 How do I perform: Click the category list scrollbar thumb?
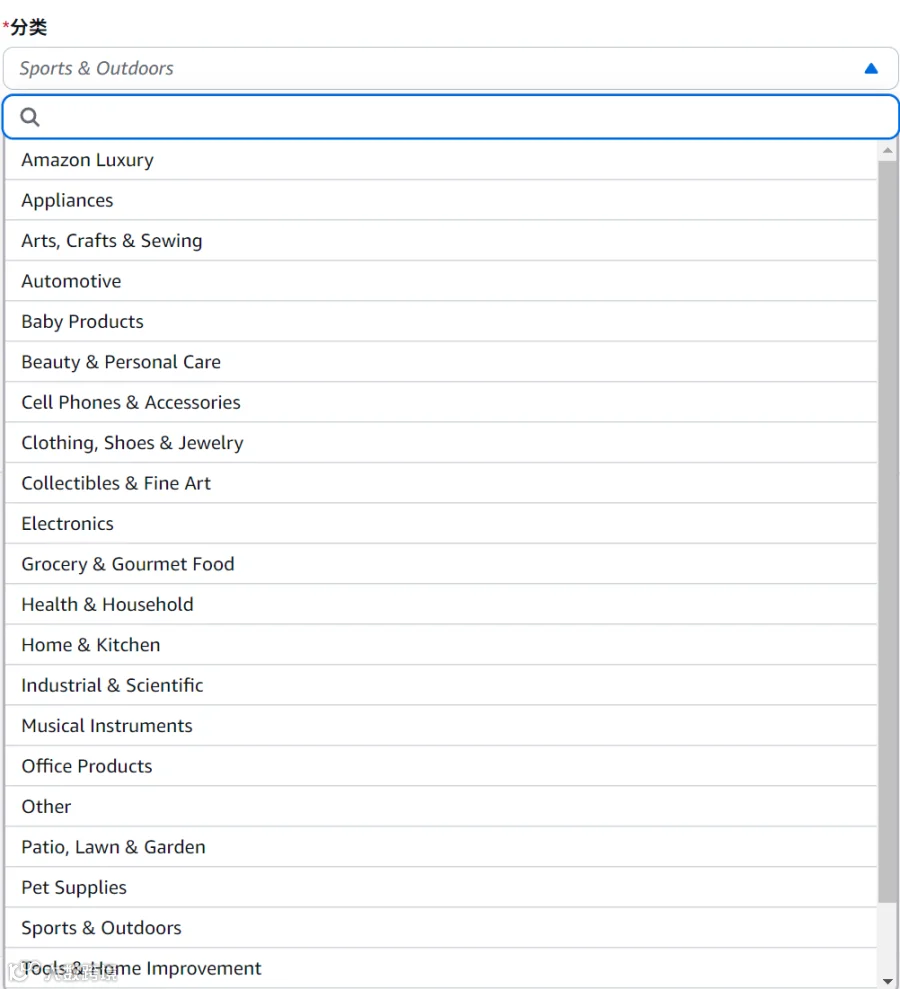tap(887, 531)
